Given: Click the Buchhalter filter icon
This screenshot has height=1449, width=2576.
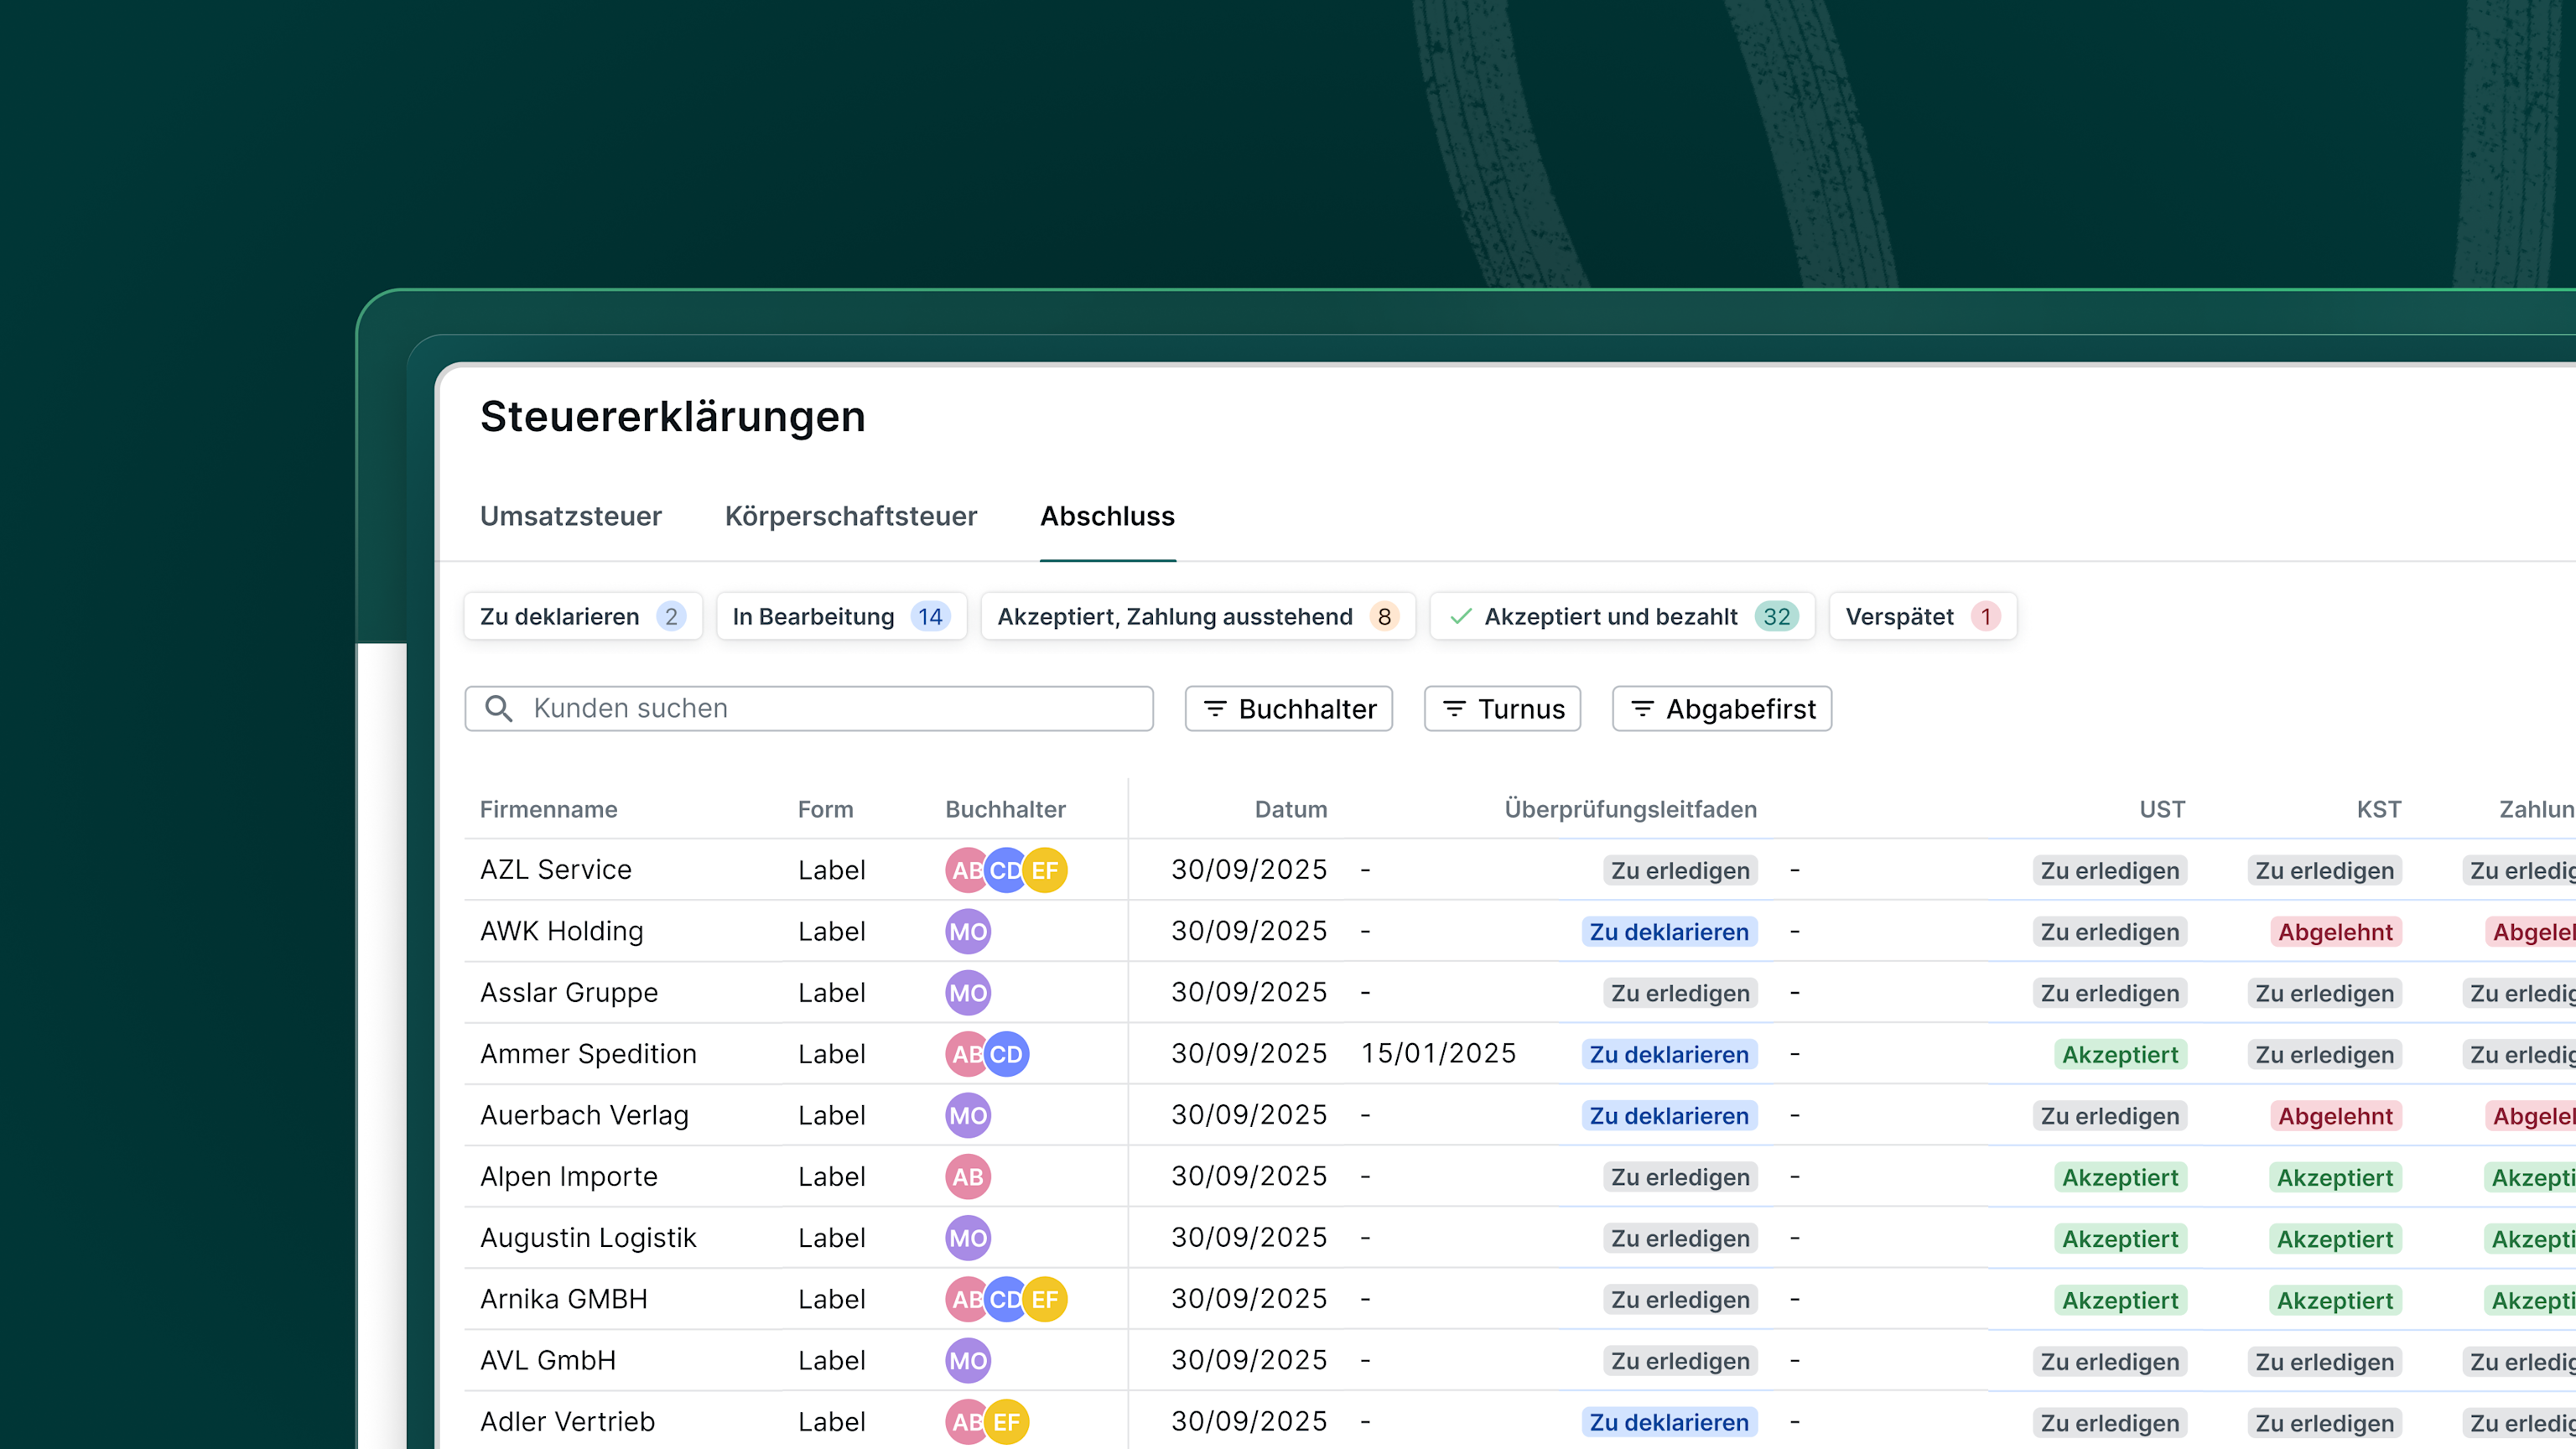Looking at the screenshot, I should tap(1215, 708).
